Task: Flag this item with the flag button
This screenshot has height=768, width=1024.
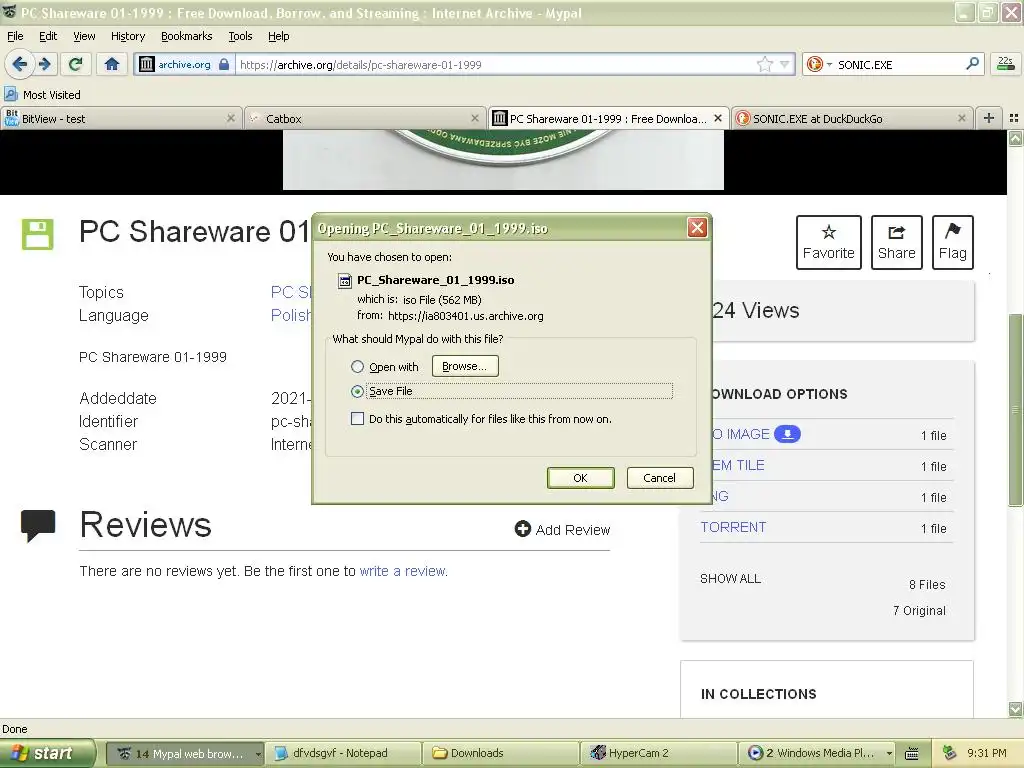Action: pos(953,242)
